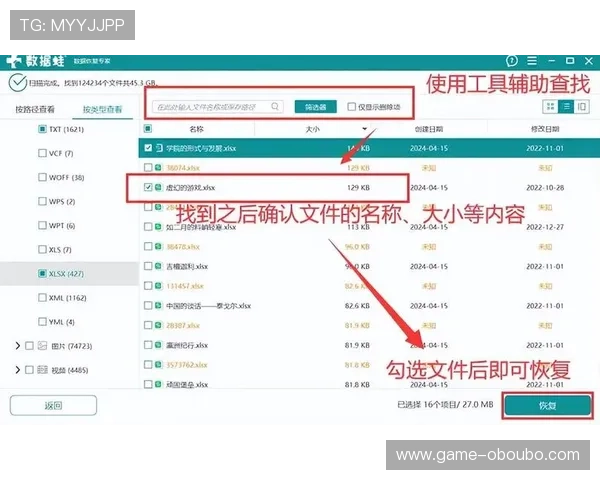
Task: Tick the VCF (7) checkbox
Action: pyautogui.click(x=42, y=153)
